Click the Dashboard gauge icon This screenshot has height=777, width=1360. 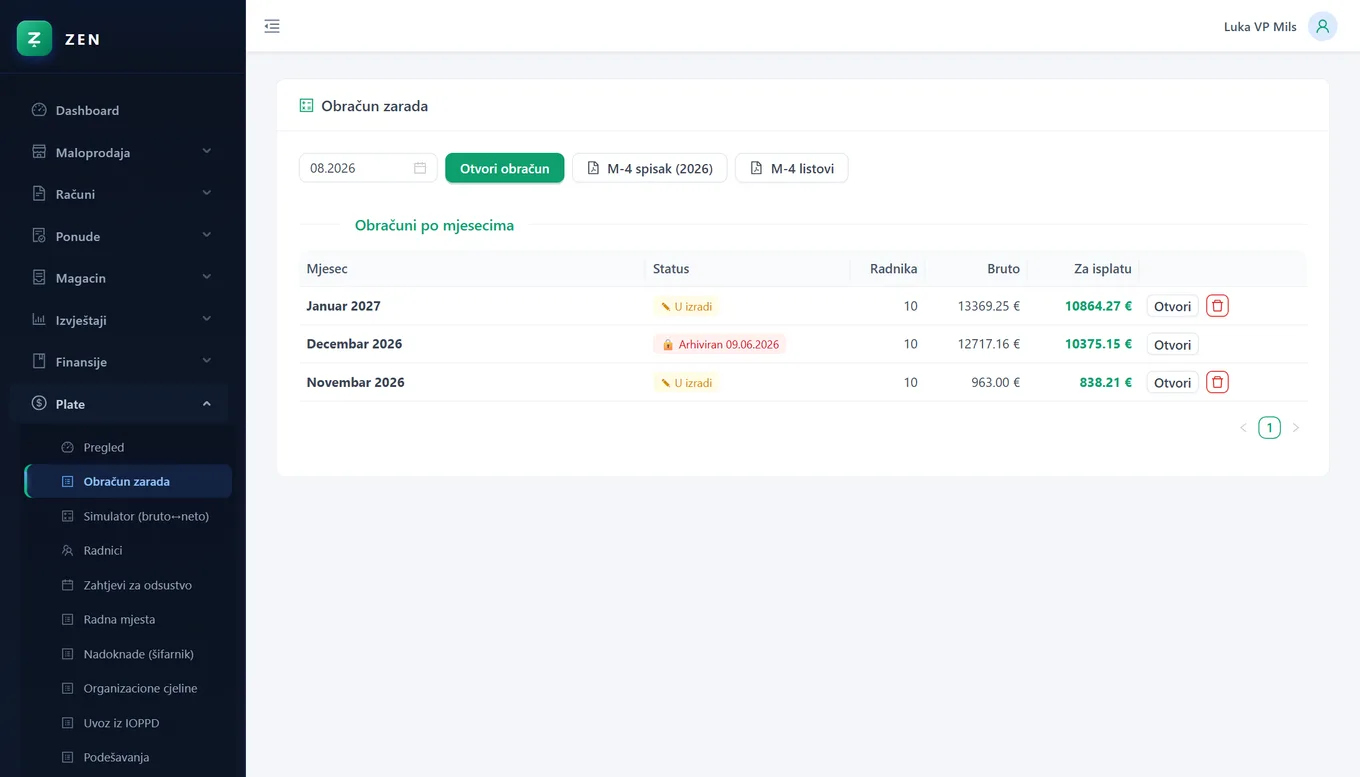click(39, 110)
